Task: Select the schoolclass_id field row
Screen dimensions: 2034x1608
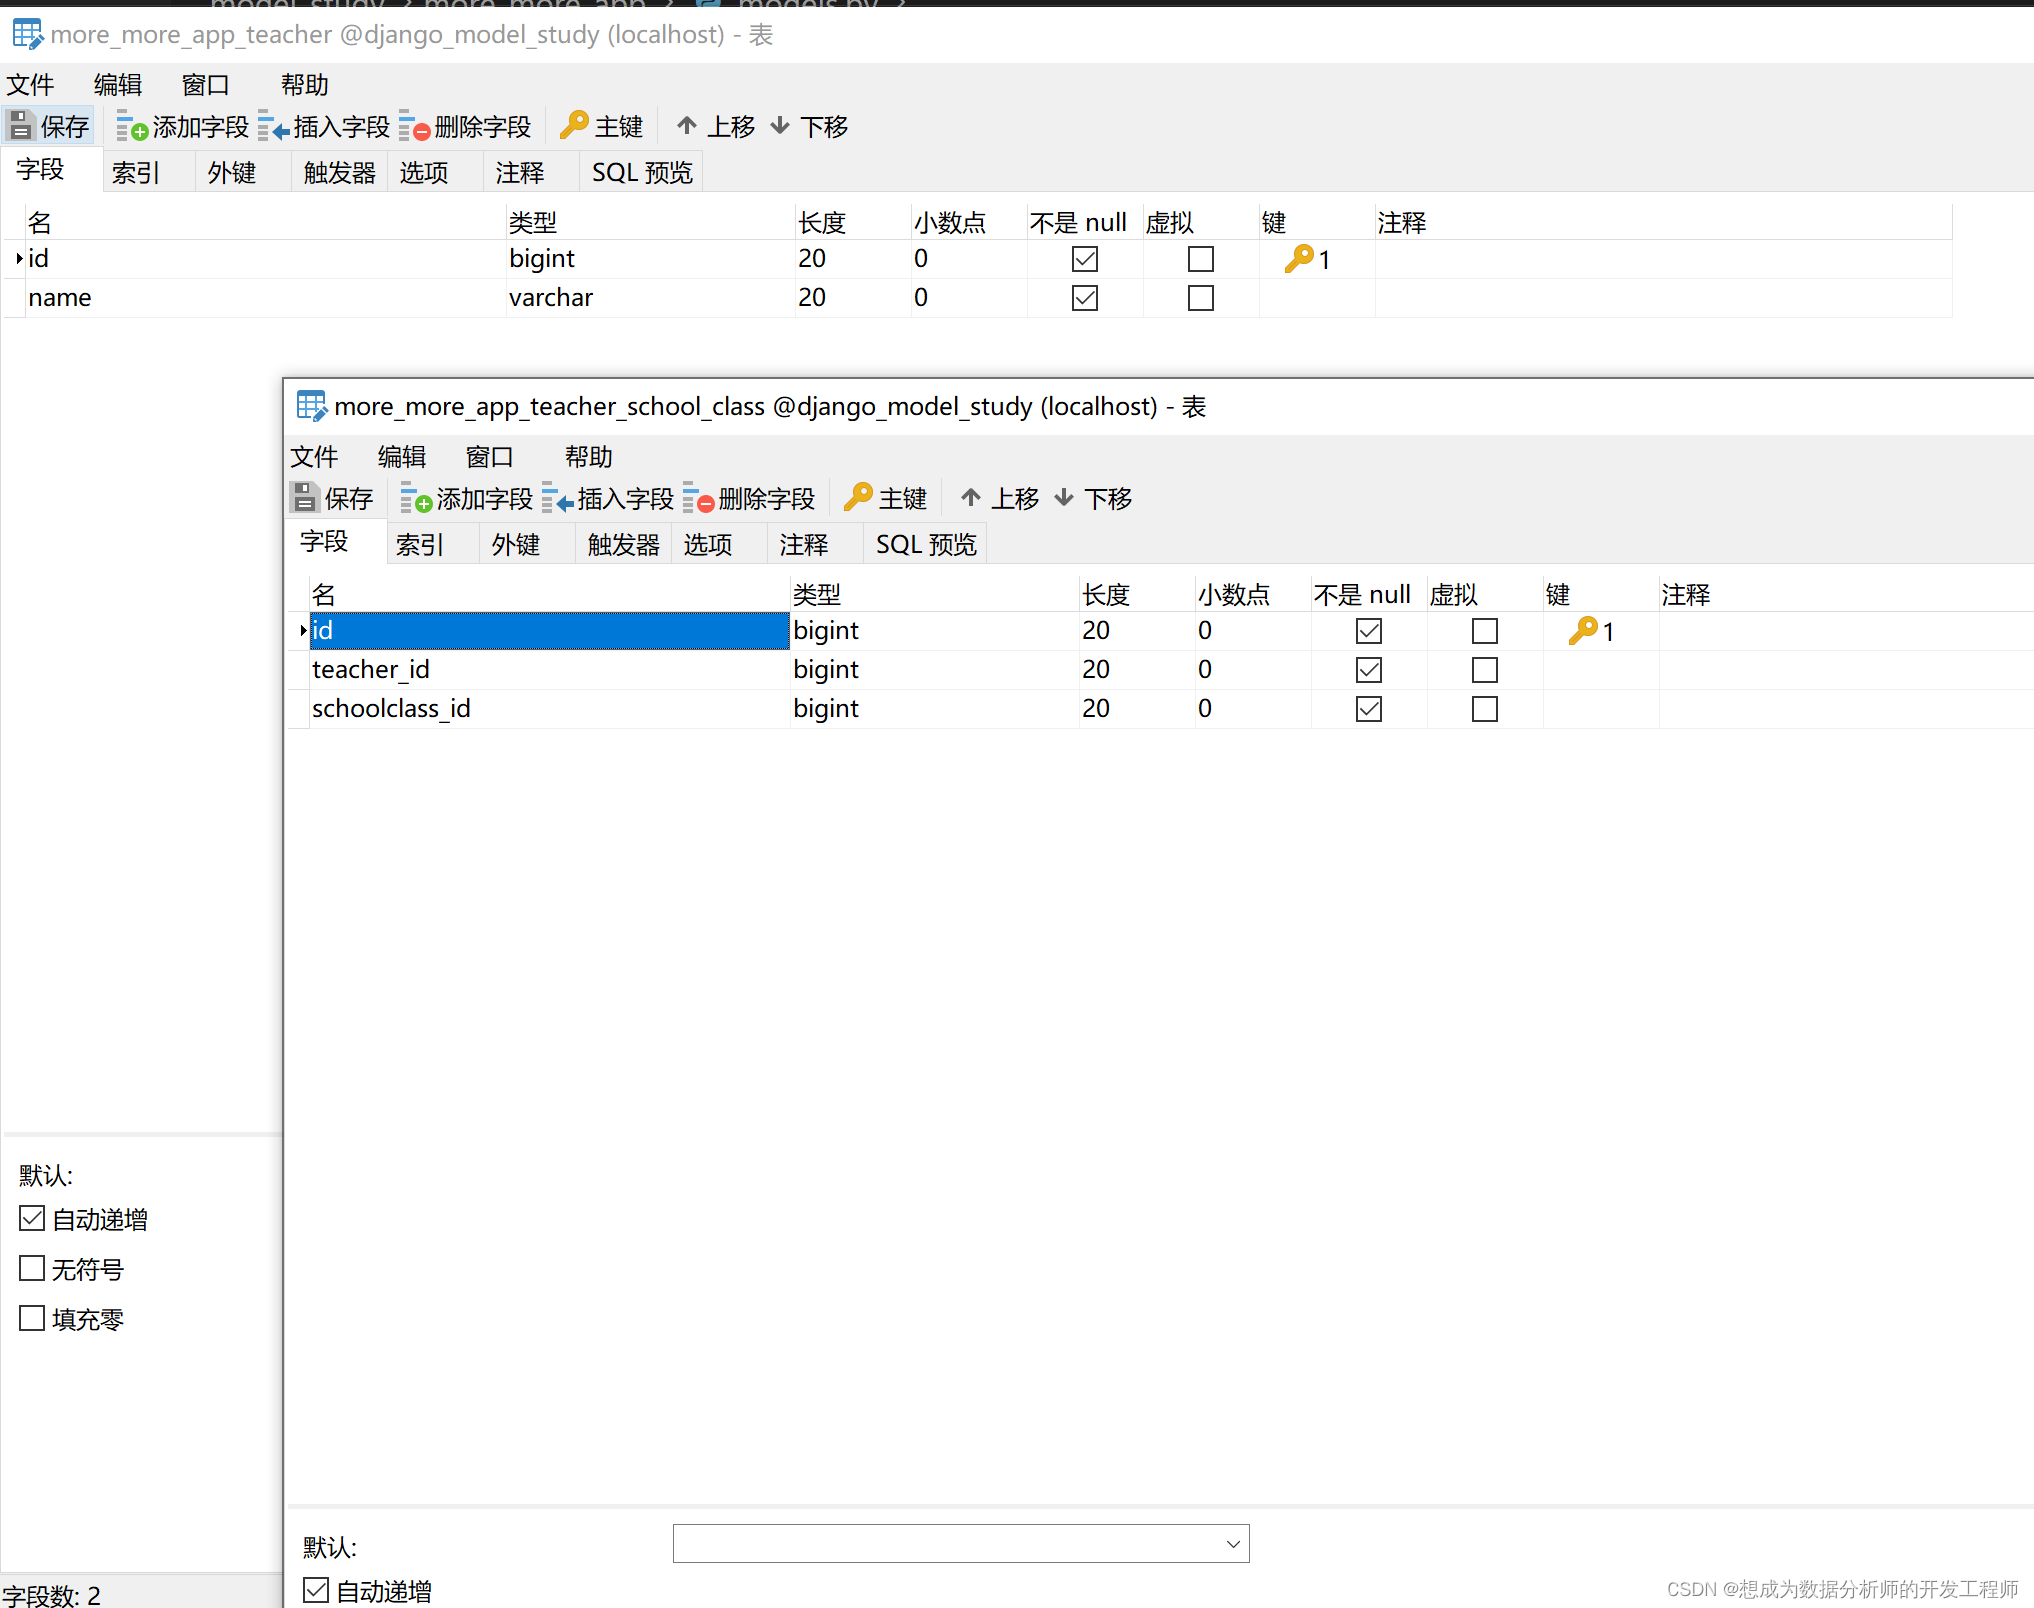Action: (1160, 709)
